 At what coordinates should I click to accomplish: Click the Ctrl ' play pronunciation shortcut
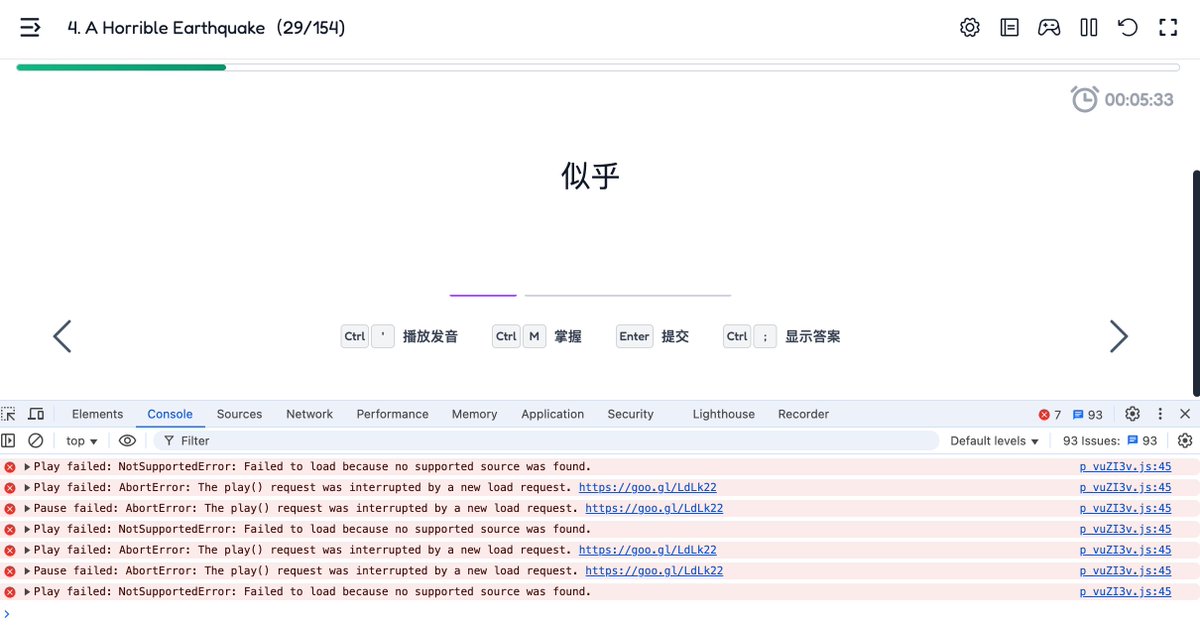pos(399,336)
